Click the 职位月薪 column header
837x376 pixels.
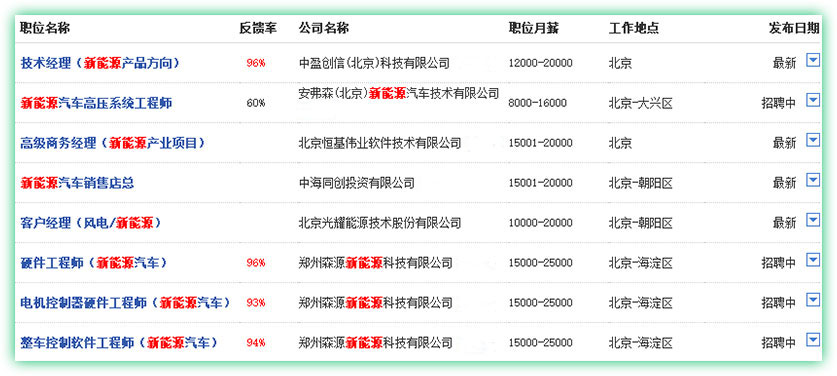tap(534, 28)
